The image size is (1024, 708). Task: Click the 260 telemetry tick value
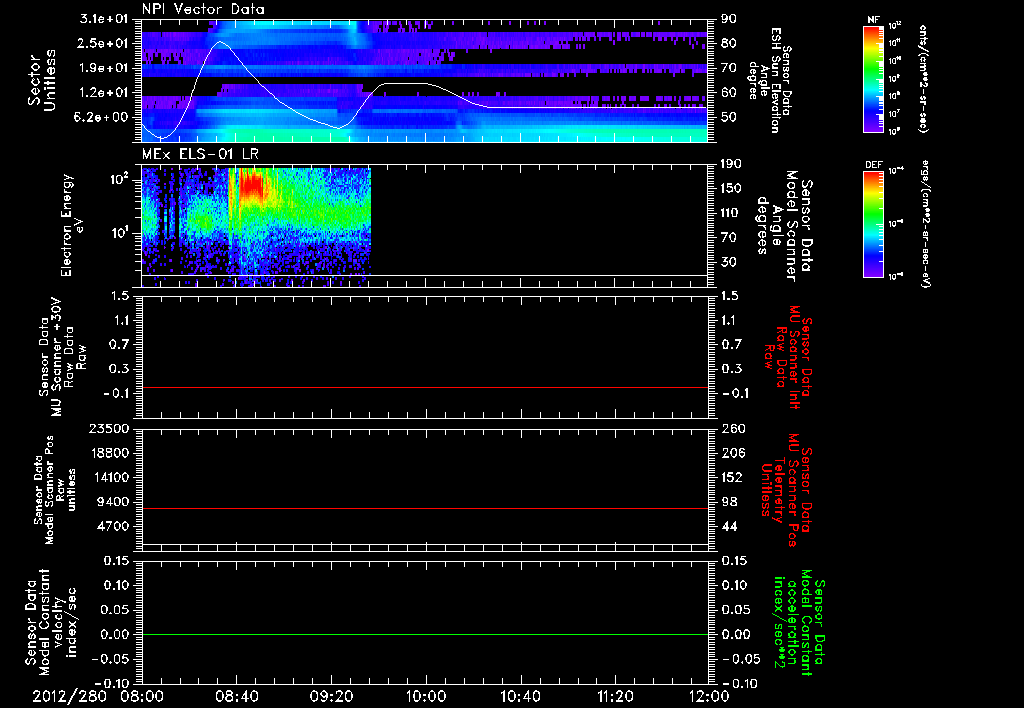pos(732,429)
